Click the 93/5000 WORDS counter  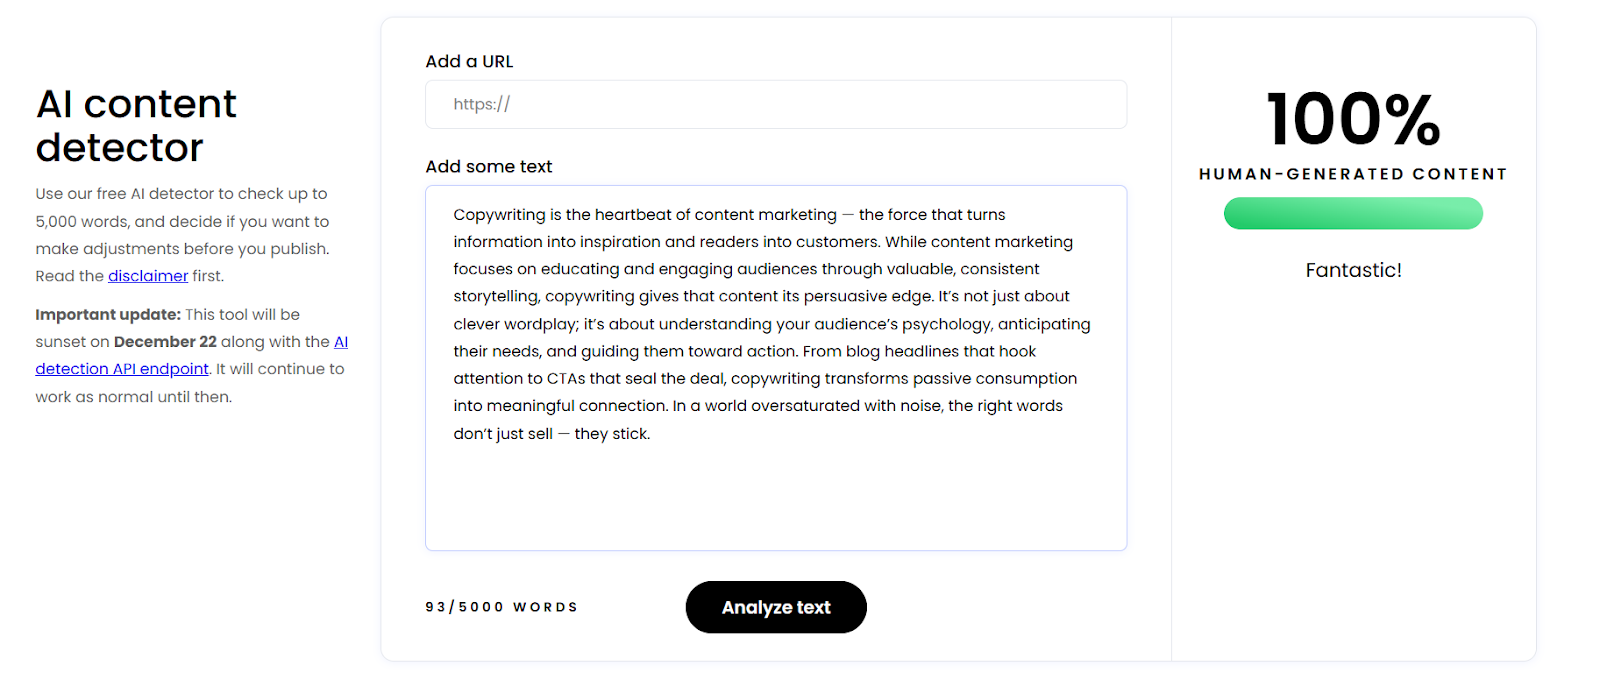500,606
